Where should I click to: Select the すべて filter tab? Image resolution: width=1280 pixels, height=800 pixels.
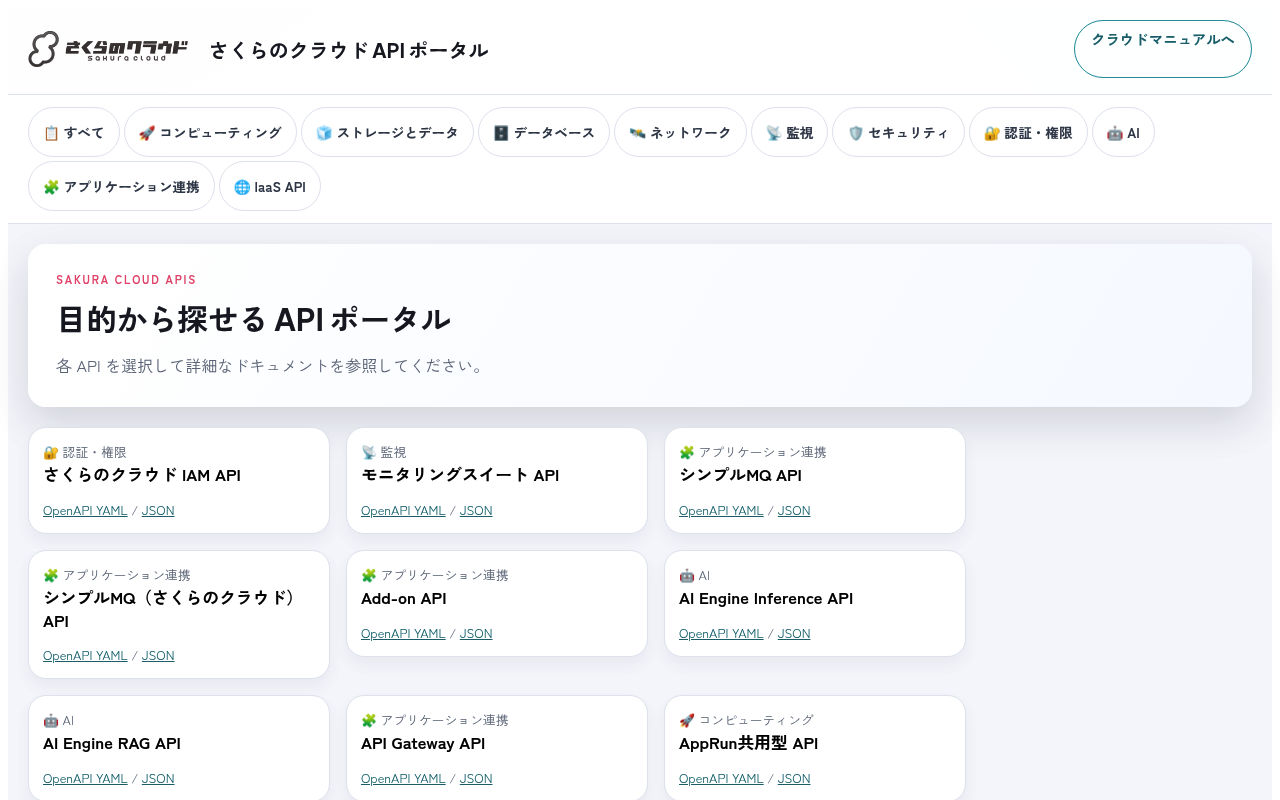click(74, 132)
